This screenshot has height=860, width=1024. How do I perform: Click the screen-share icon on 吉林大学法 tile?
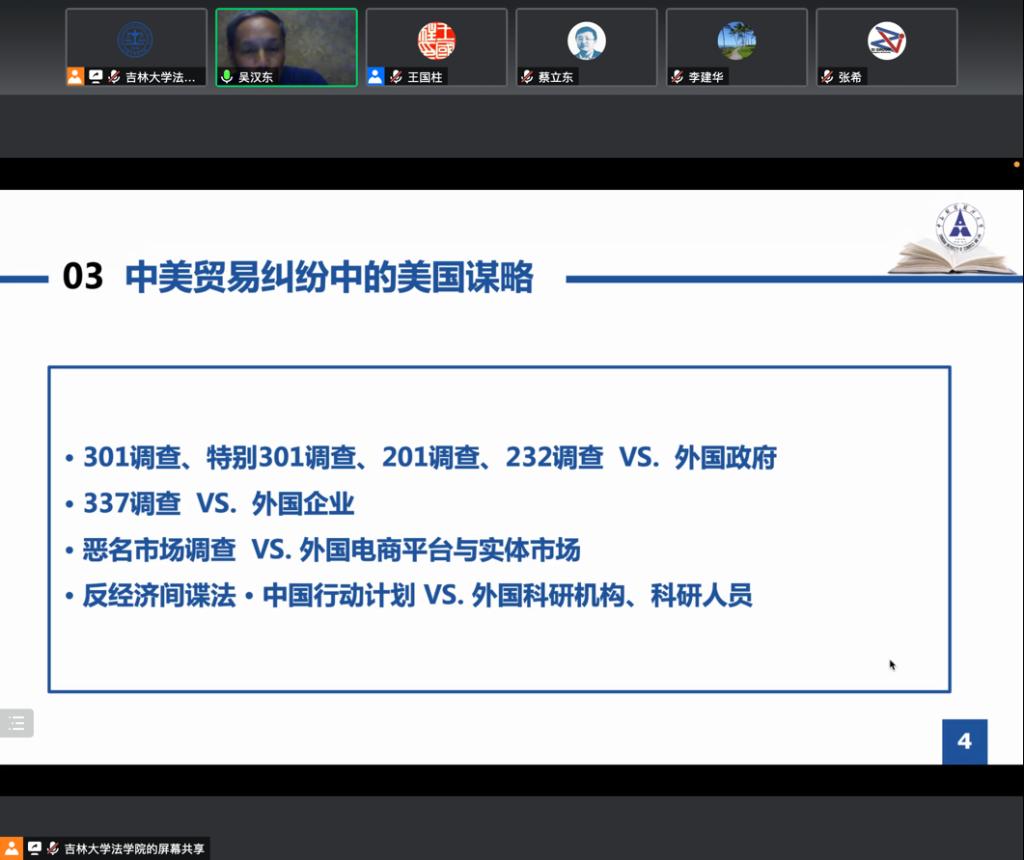pos(96,77)
